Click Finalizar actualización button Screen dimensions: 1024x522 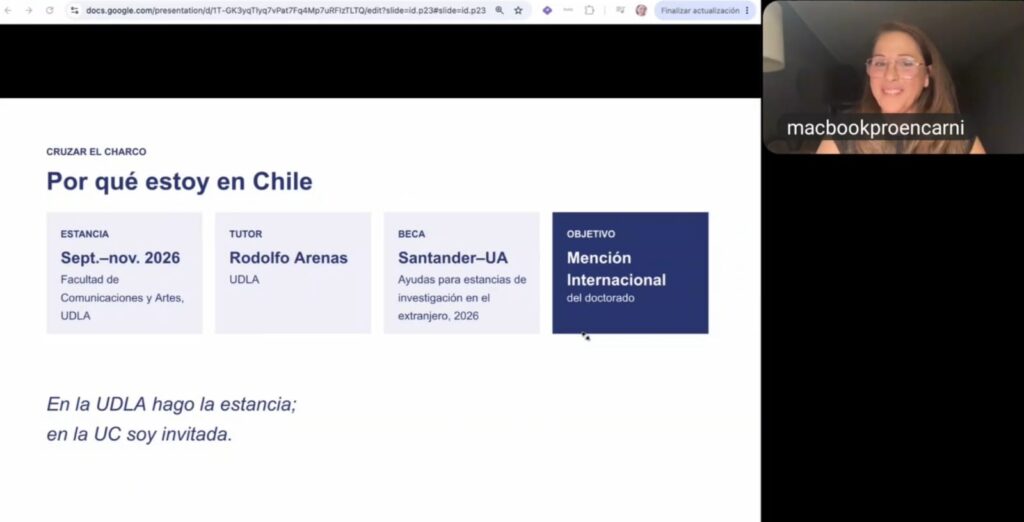click(699, 10)
